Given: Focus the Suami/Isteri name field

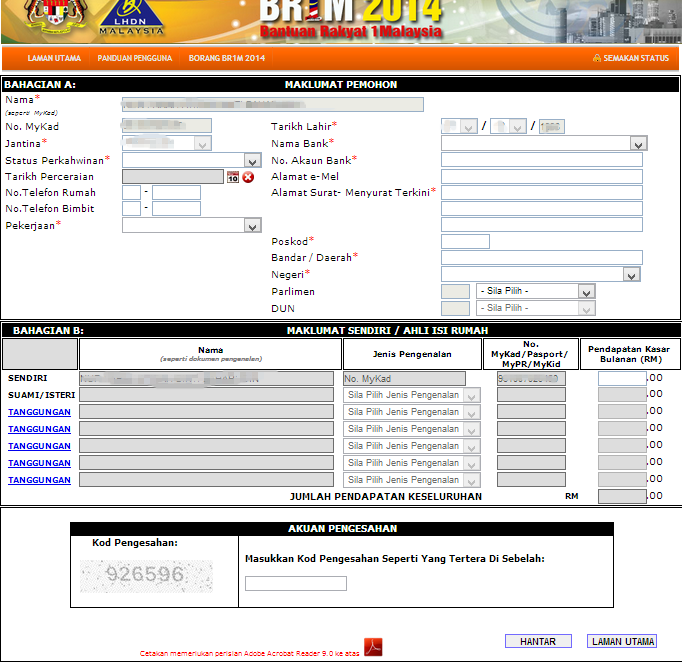Looking at the screenshot, I should 207,395.
